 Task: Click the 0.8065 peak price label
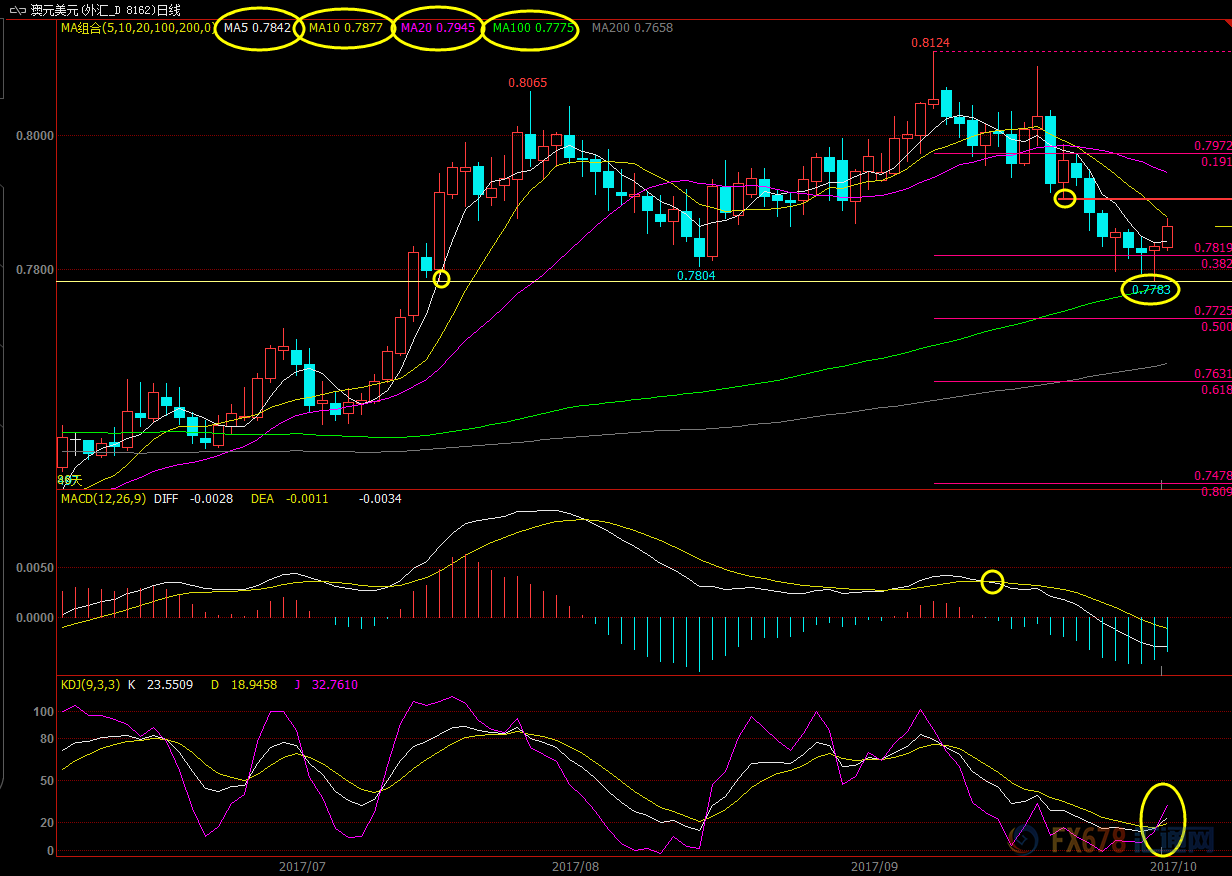(527, 83)
